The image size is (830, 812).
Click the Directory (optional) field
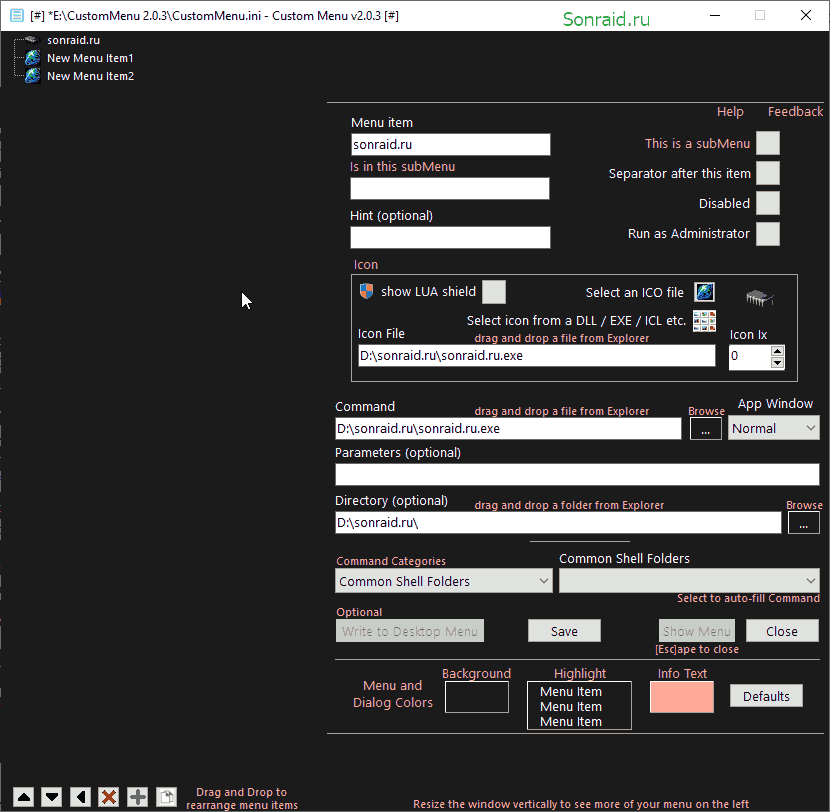[x=558, y=522]
